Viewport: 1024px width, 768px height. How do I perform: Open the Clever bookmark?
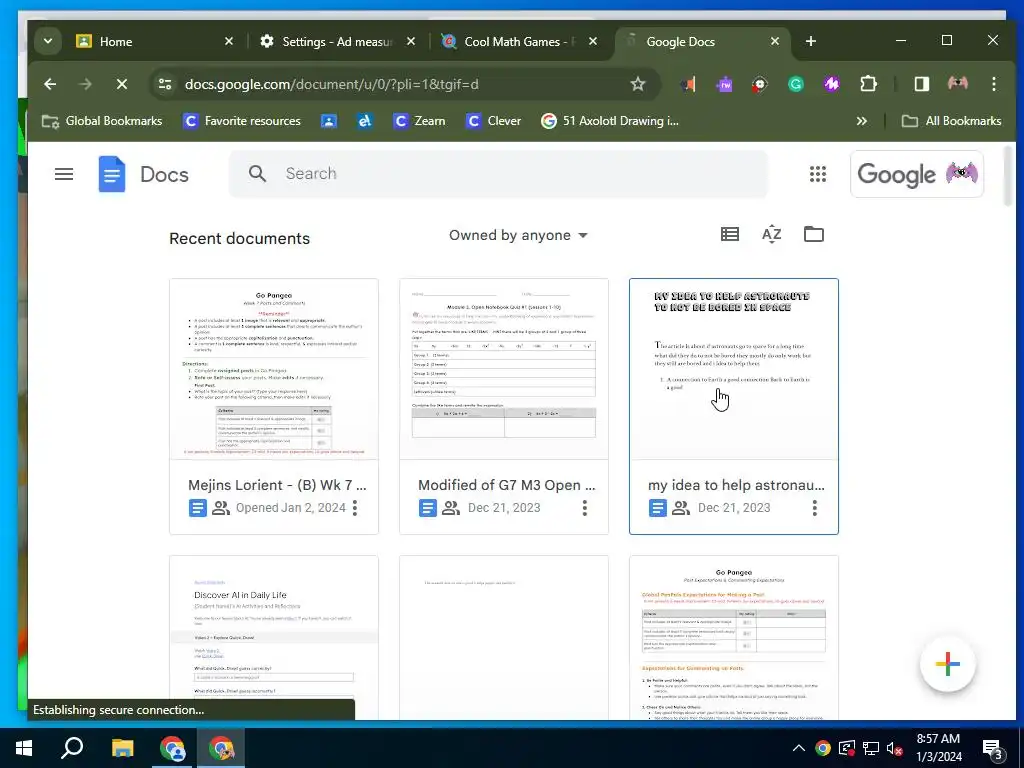click(x=493, y=121)
